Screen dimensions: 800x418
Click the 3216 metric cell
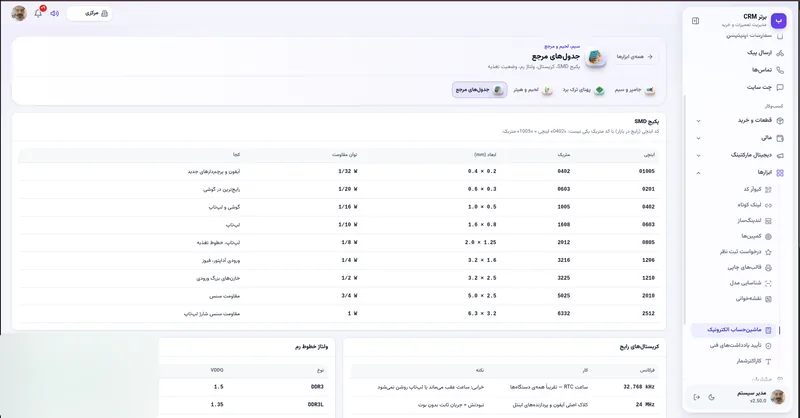[x=564, y=260]
